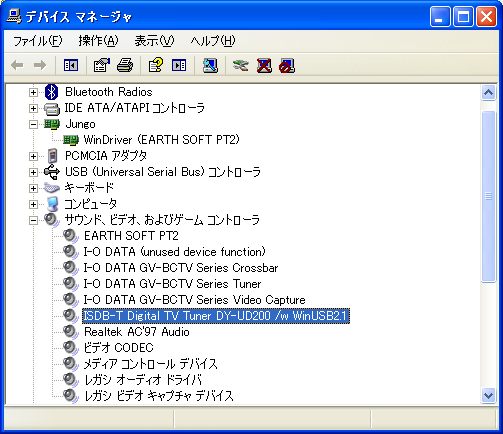Screen dimensions: 503x434
Task: Click the USB controller category icon
Action: 52,172
